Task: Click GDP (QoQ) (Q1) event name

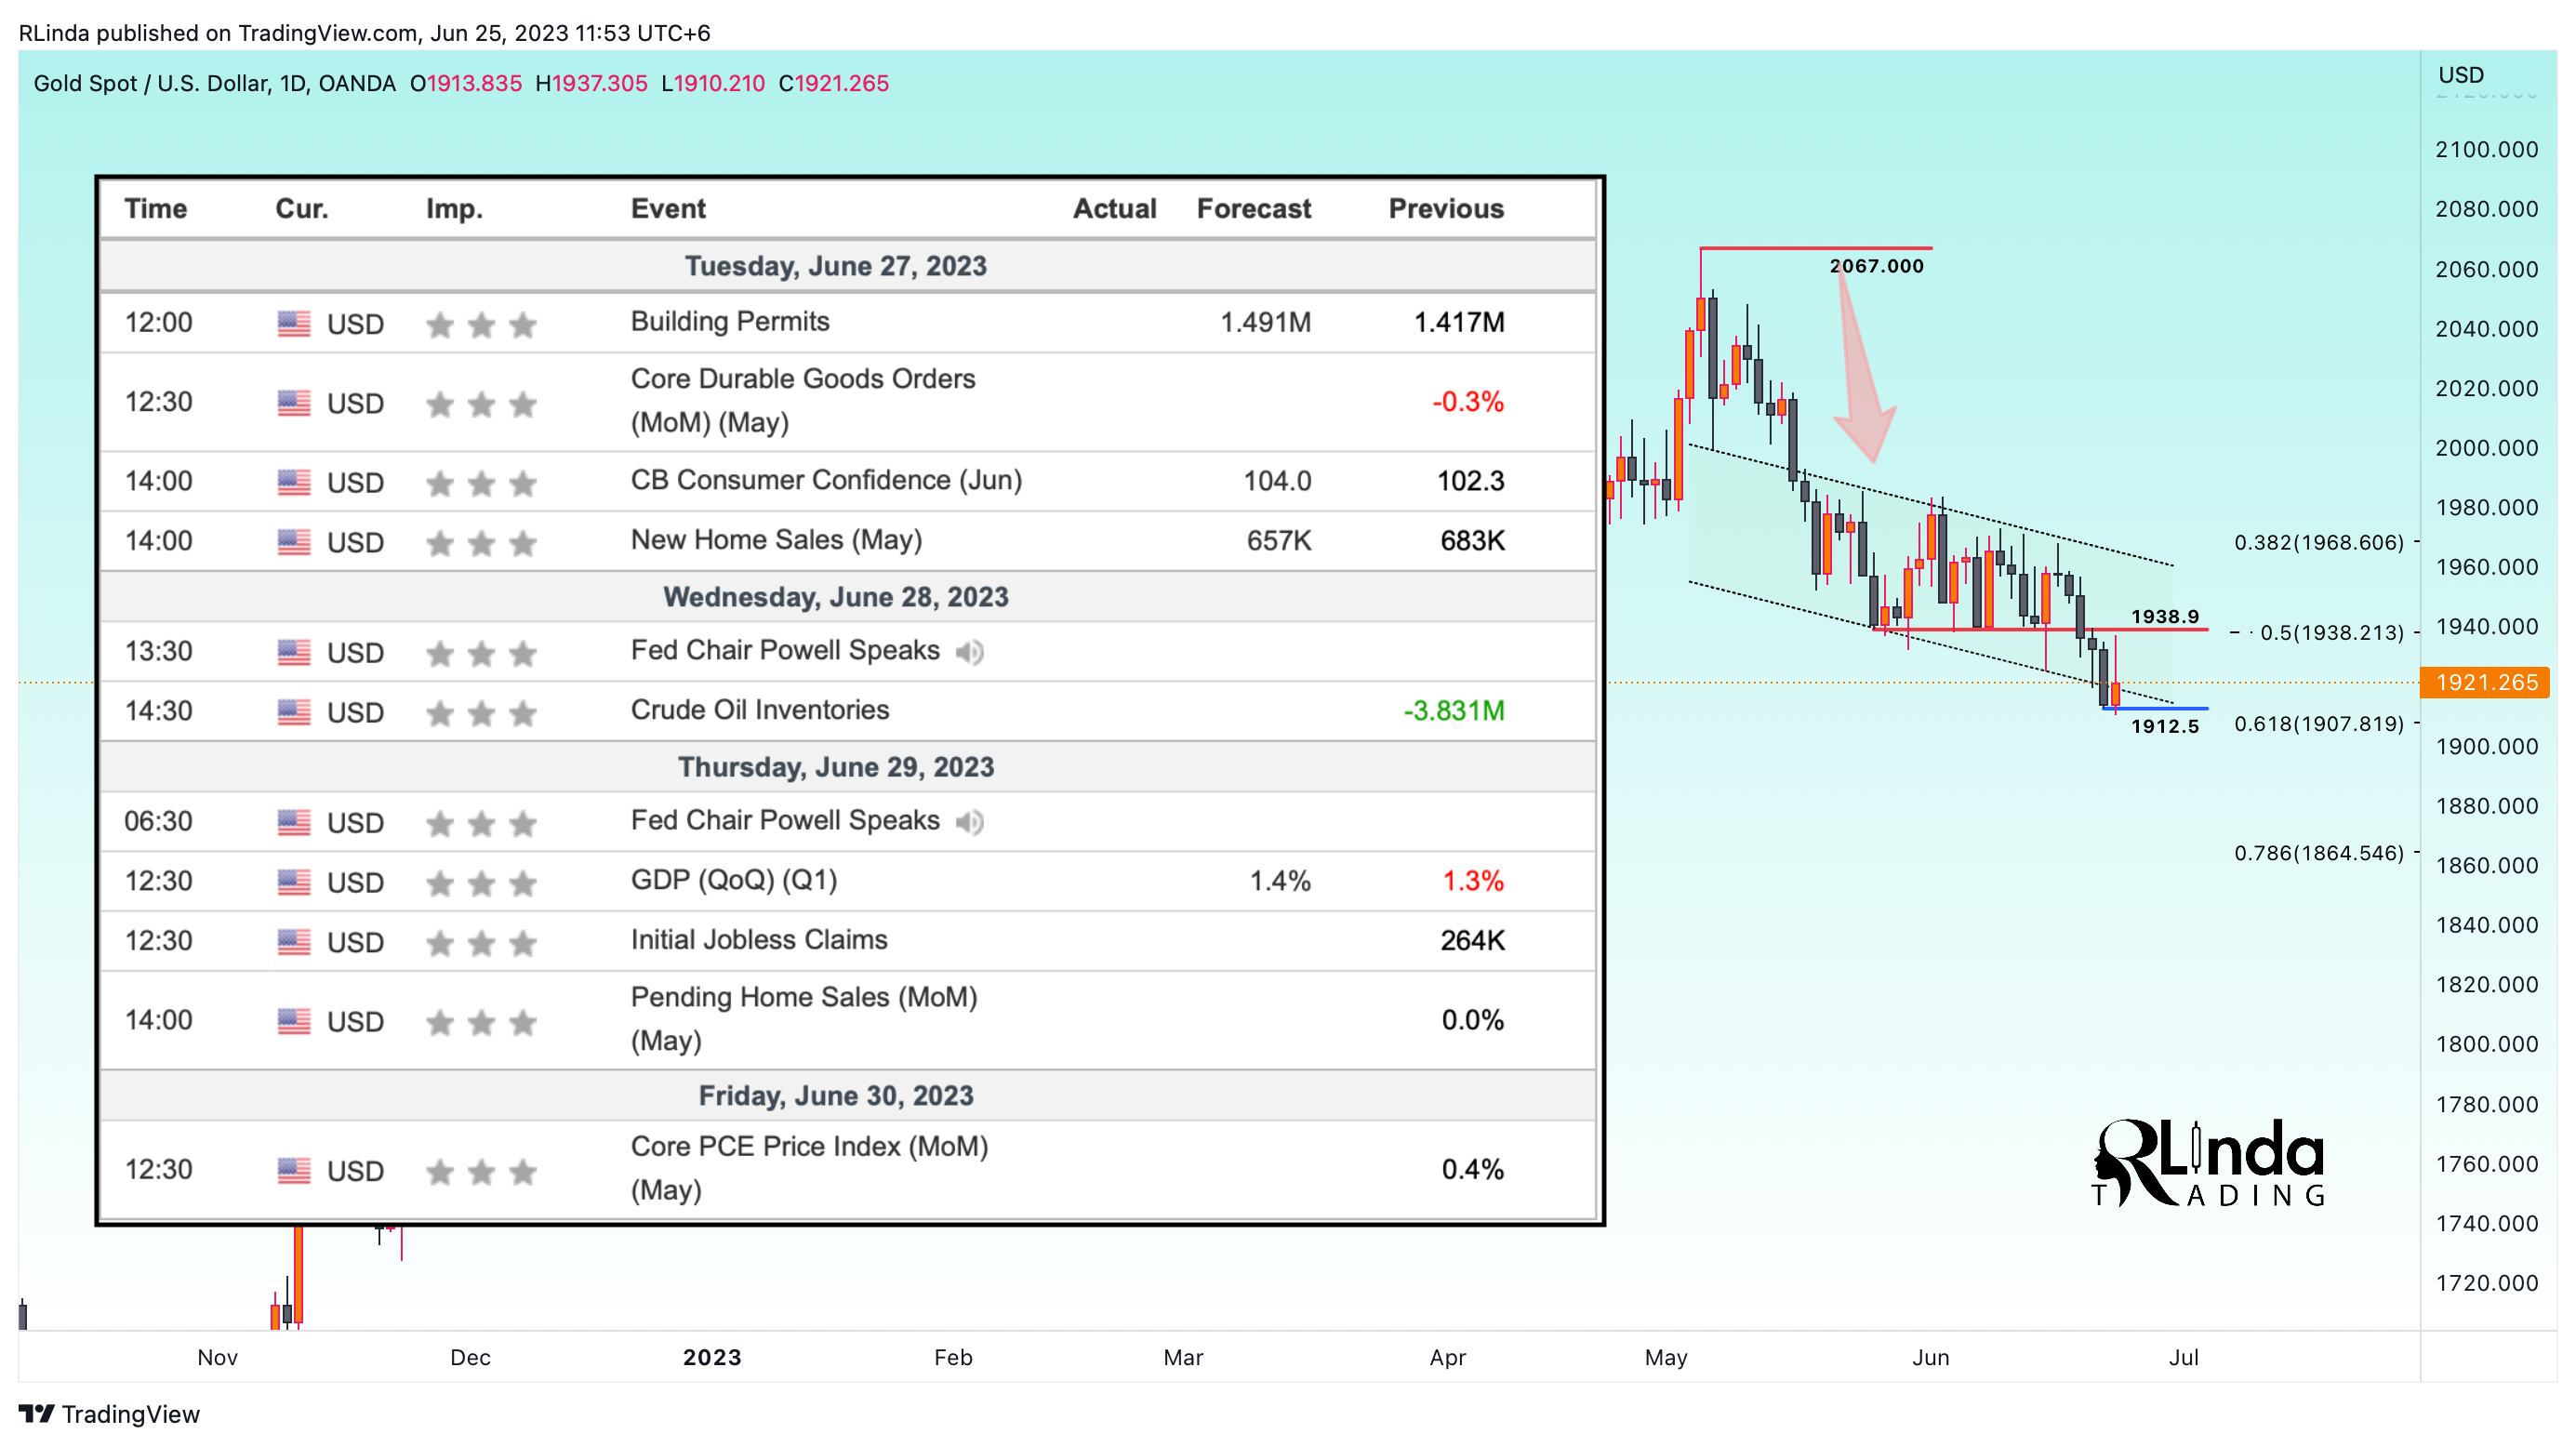Action: click(x=734, y=880)
